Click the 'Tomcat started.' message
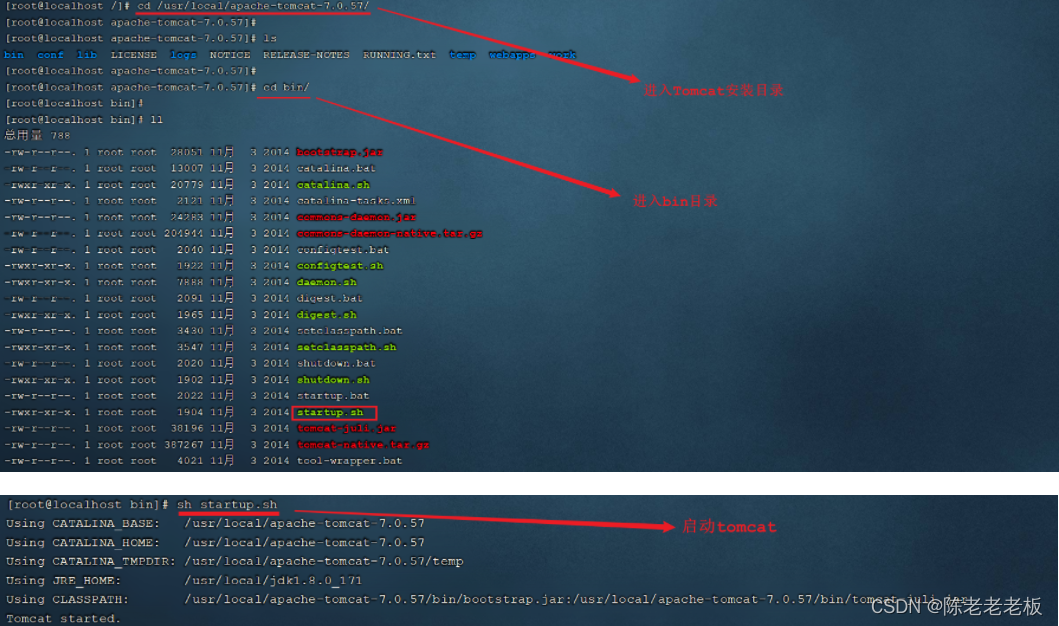1059x626 pixels. pos(63,618)
